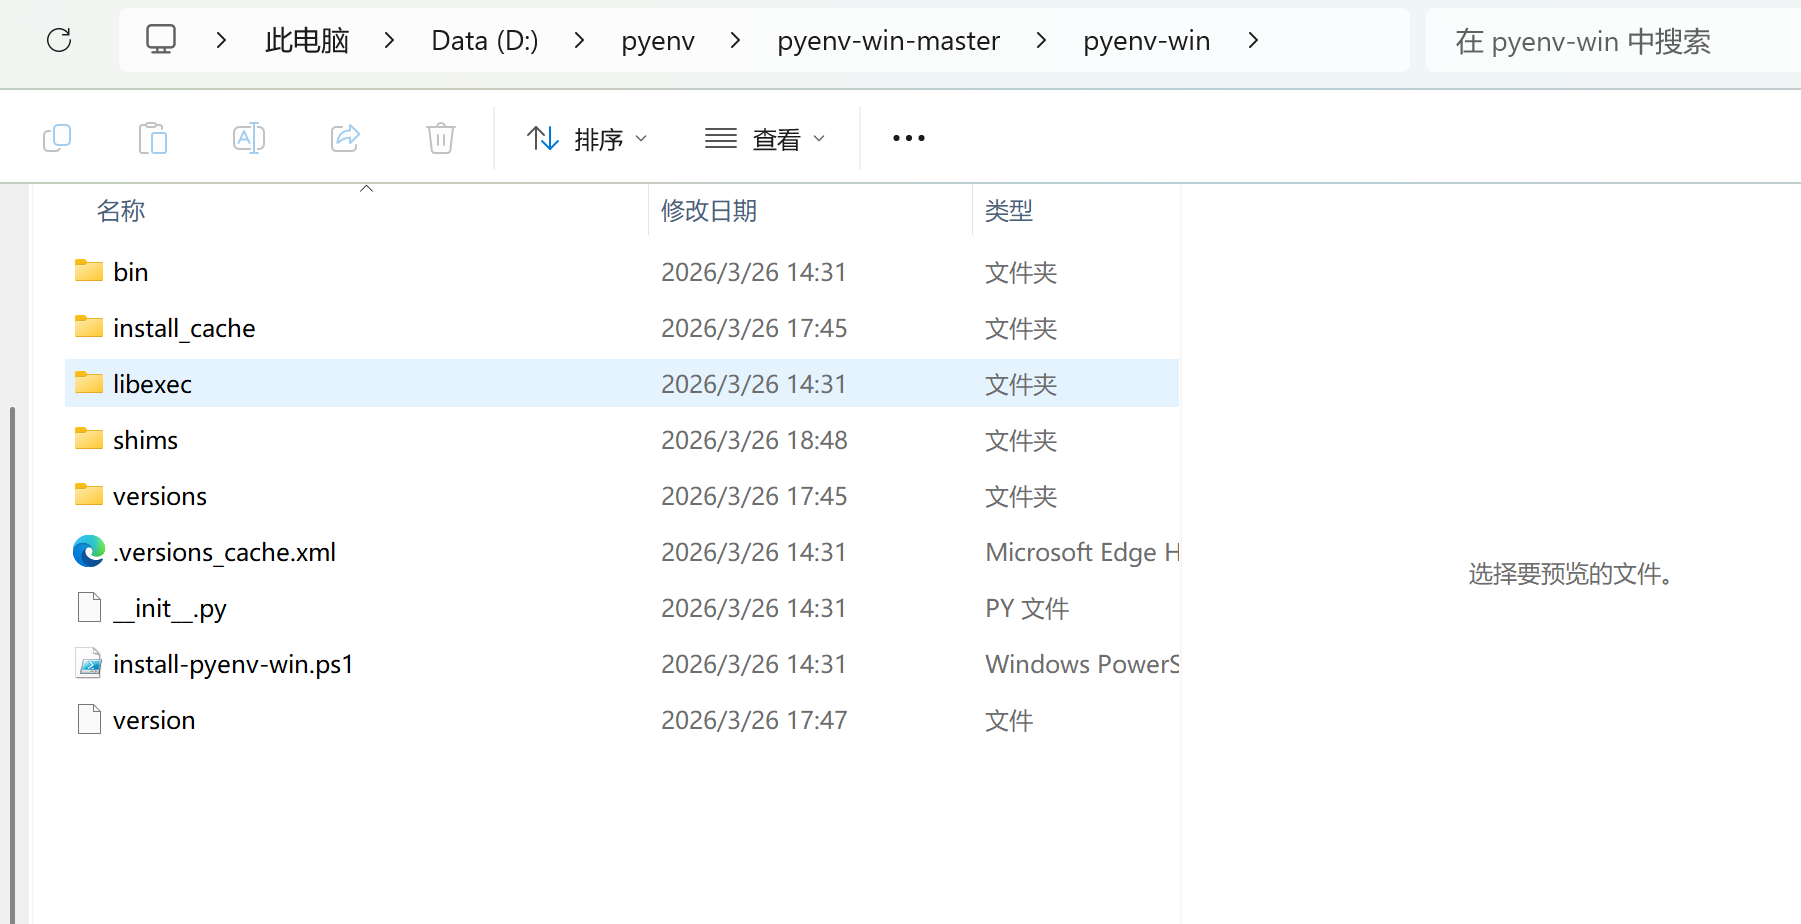The width and height of the screenshot is (1801, 924).
Task: Navigate to pyenv breadcrumb
Action: pos(658,40)
